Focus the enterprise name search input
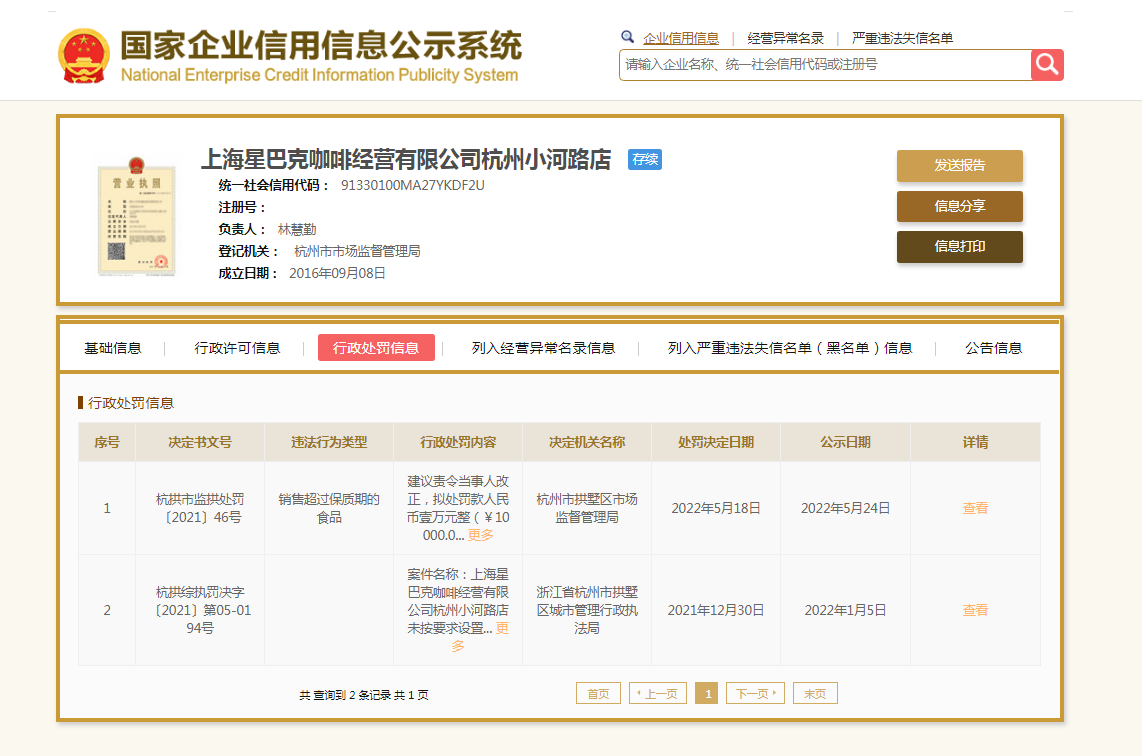Screen dimensions: 1142x756 point(825,65)
